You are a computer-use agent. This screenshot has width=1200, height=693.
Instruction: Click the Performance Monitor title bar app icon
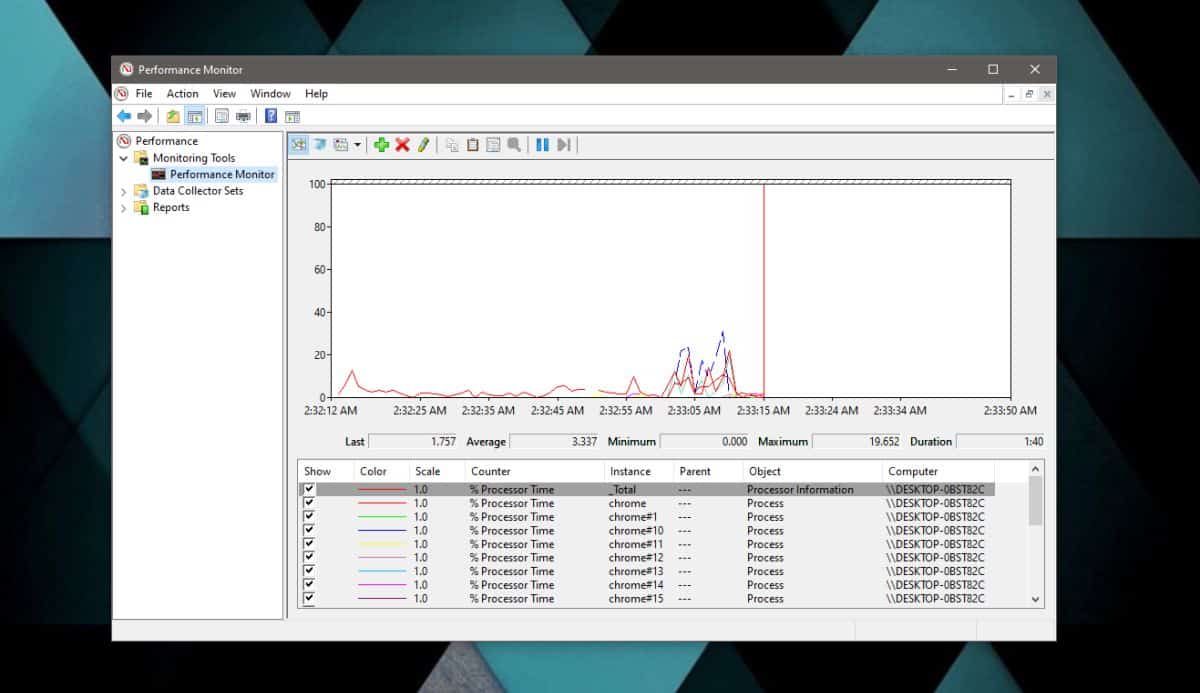126,69
